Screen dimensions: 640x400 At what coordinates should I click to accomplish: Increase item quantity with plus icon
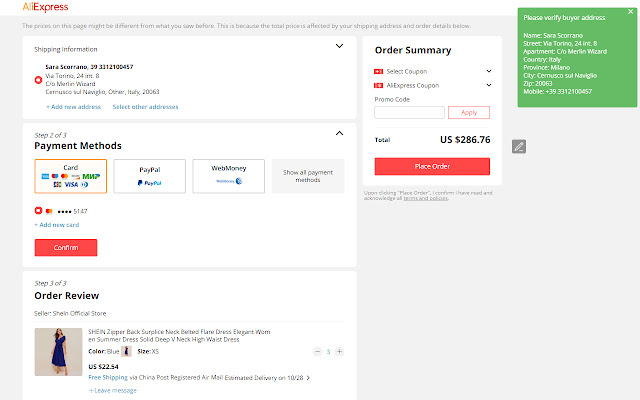[x=339, y=351]
